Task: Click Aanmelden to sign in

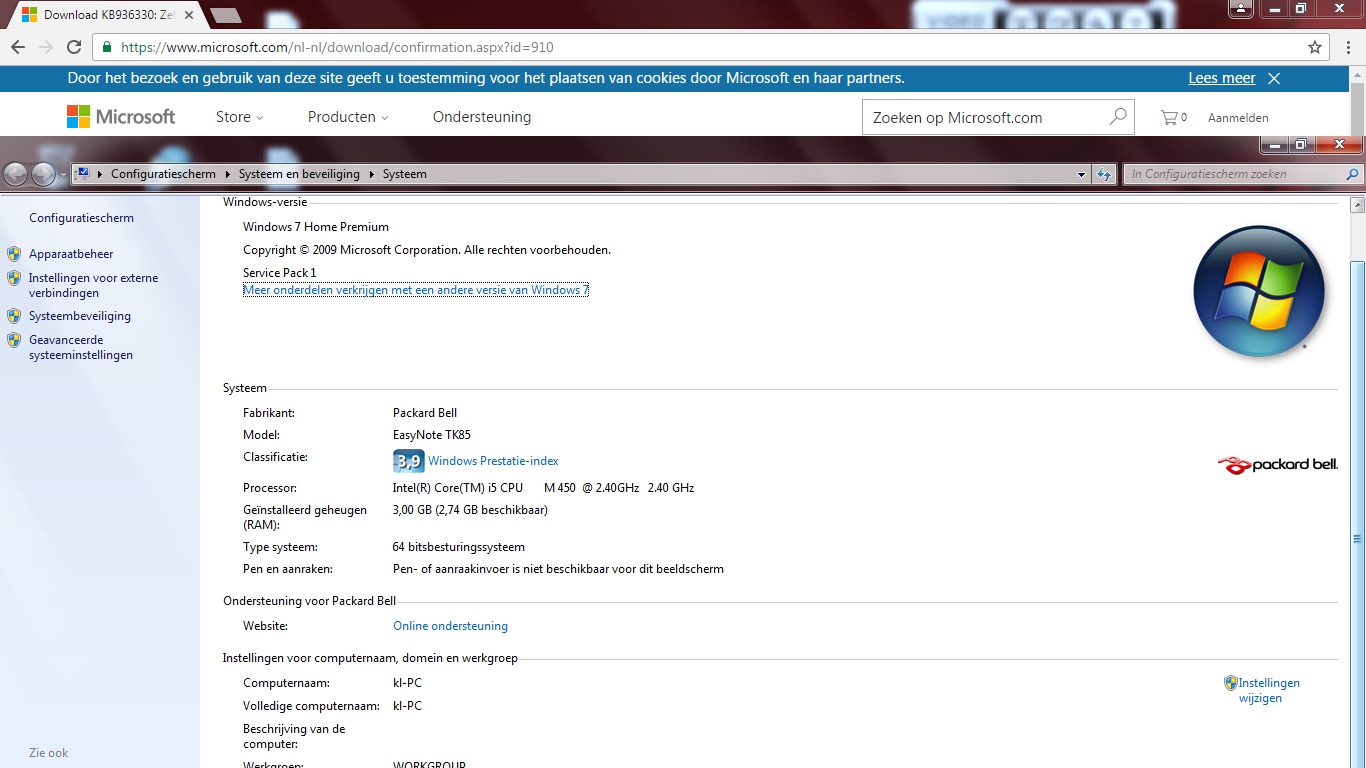Action: [x=1238, y=117]
